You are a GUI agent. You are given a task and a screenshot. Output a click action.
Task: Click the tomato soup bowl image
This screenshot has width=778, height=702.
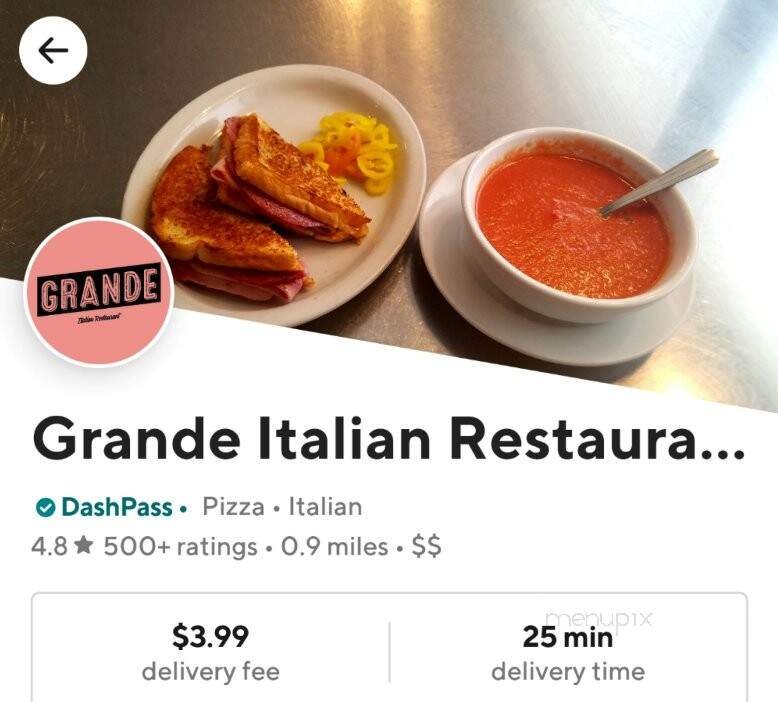tap(571, 233)
